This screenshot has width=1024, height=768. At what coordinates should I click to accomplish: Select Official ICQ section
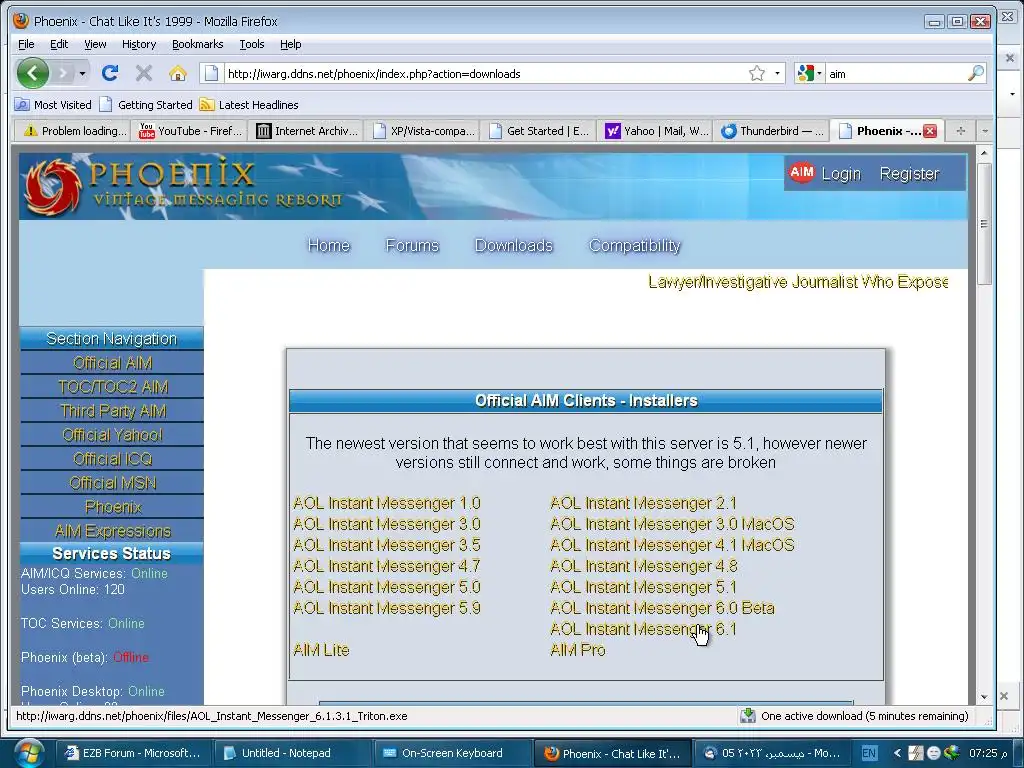(112, 459)
